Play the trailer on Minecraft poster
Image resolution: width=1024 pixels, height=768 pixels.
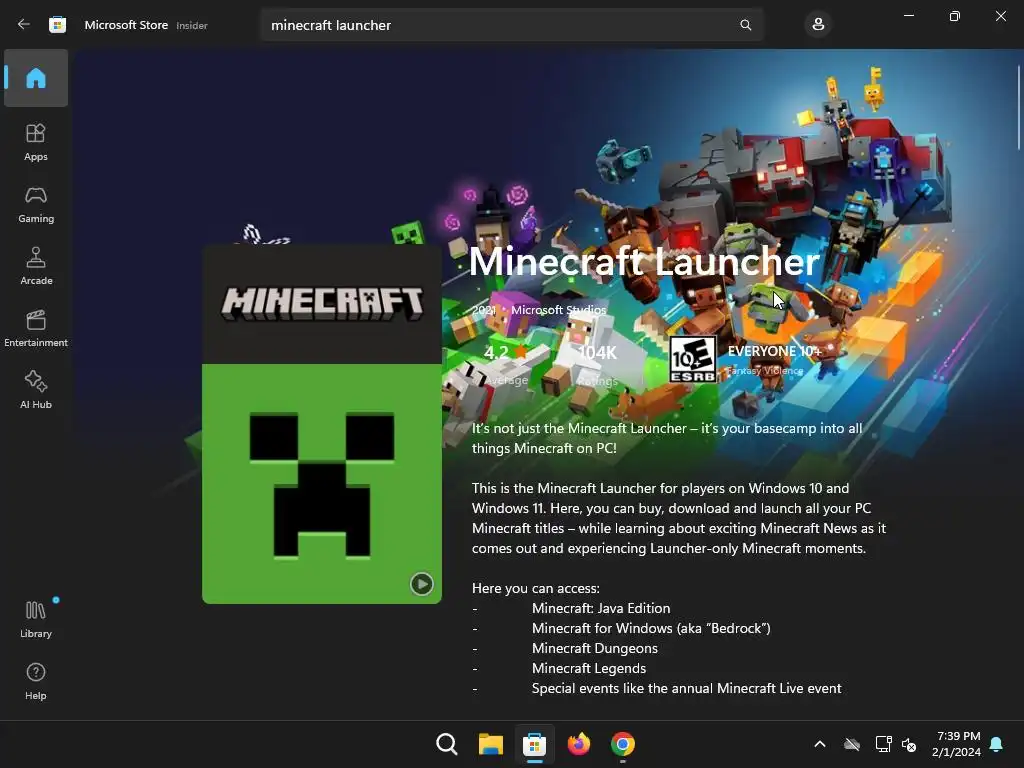coord(421,583)
